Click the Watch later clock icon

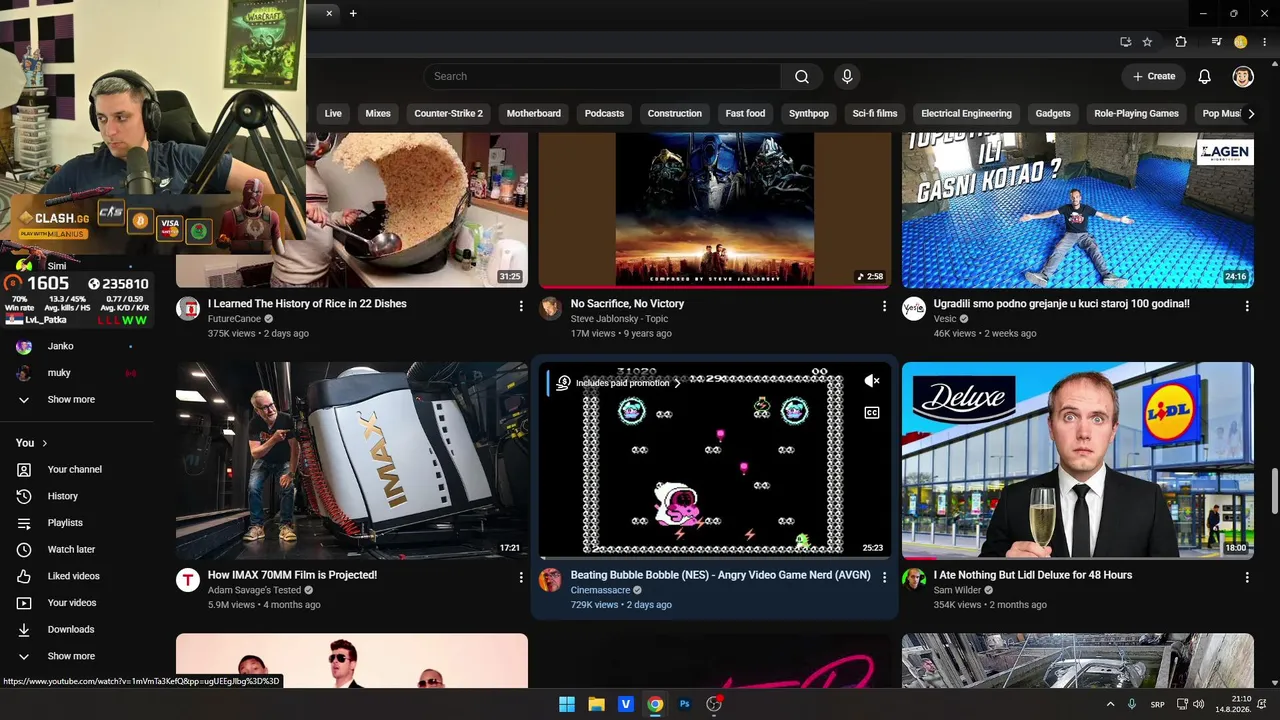tap(24, 550)
